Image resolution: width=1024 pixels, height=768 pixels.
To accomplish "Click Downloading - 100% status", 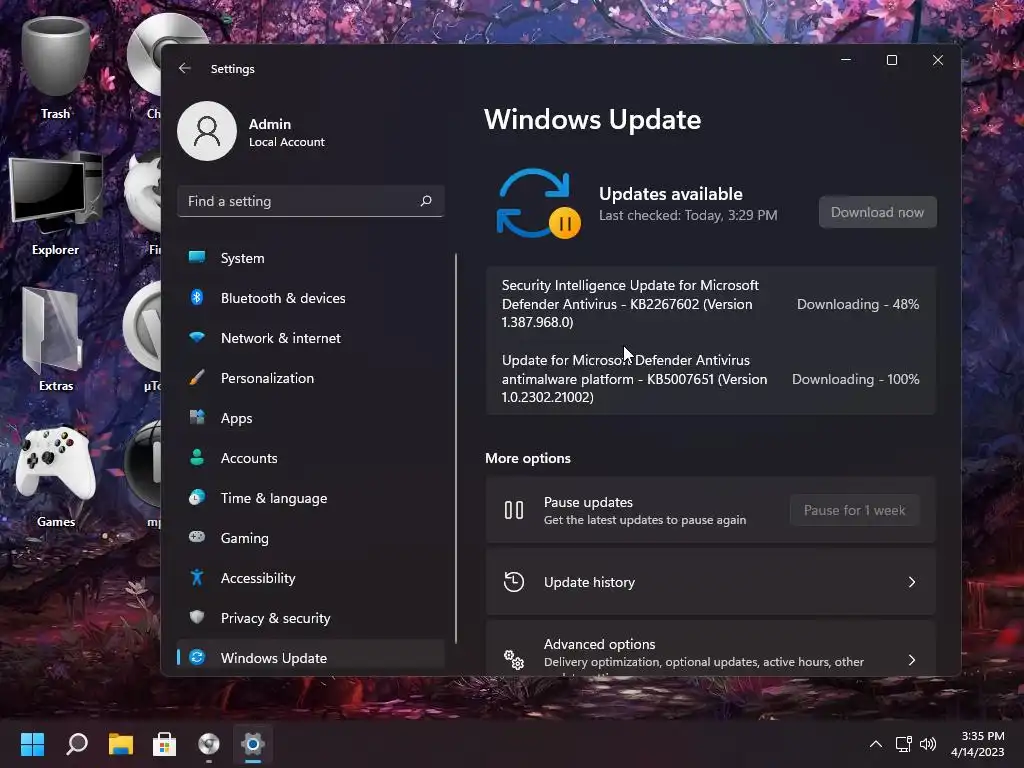I will click(x=856, y=379).
